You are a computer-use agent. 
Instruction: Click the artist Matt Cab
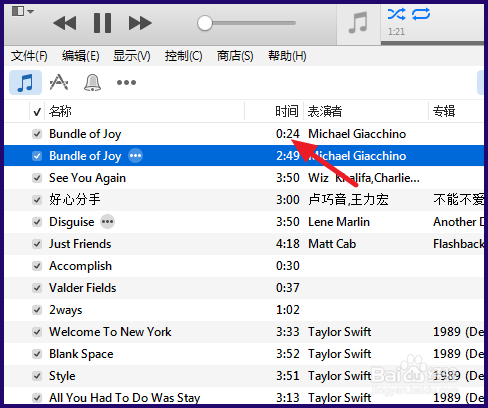click(332, 244)
